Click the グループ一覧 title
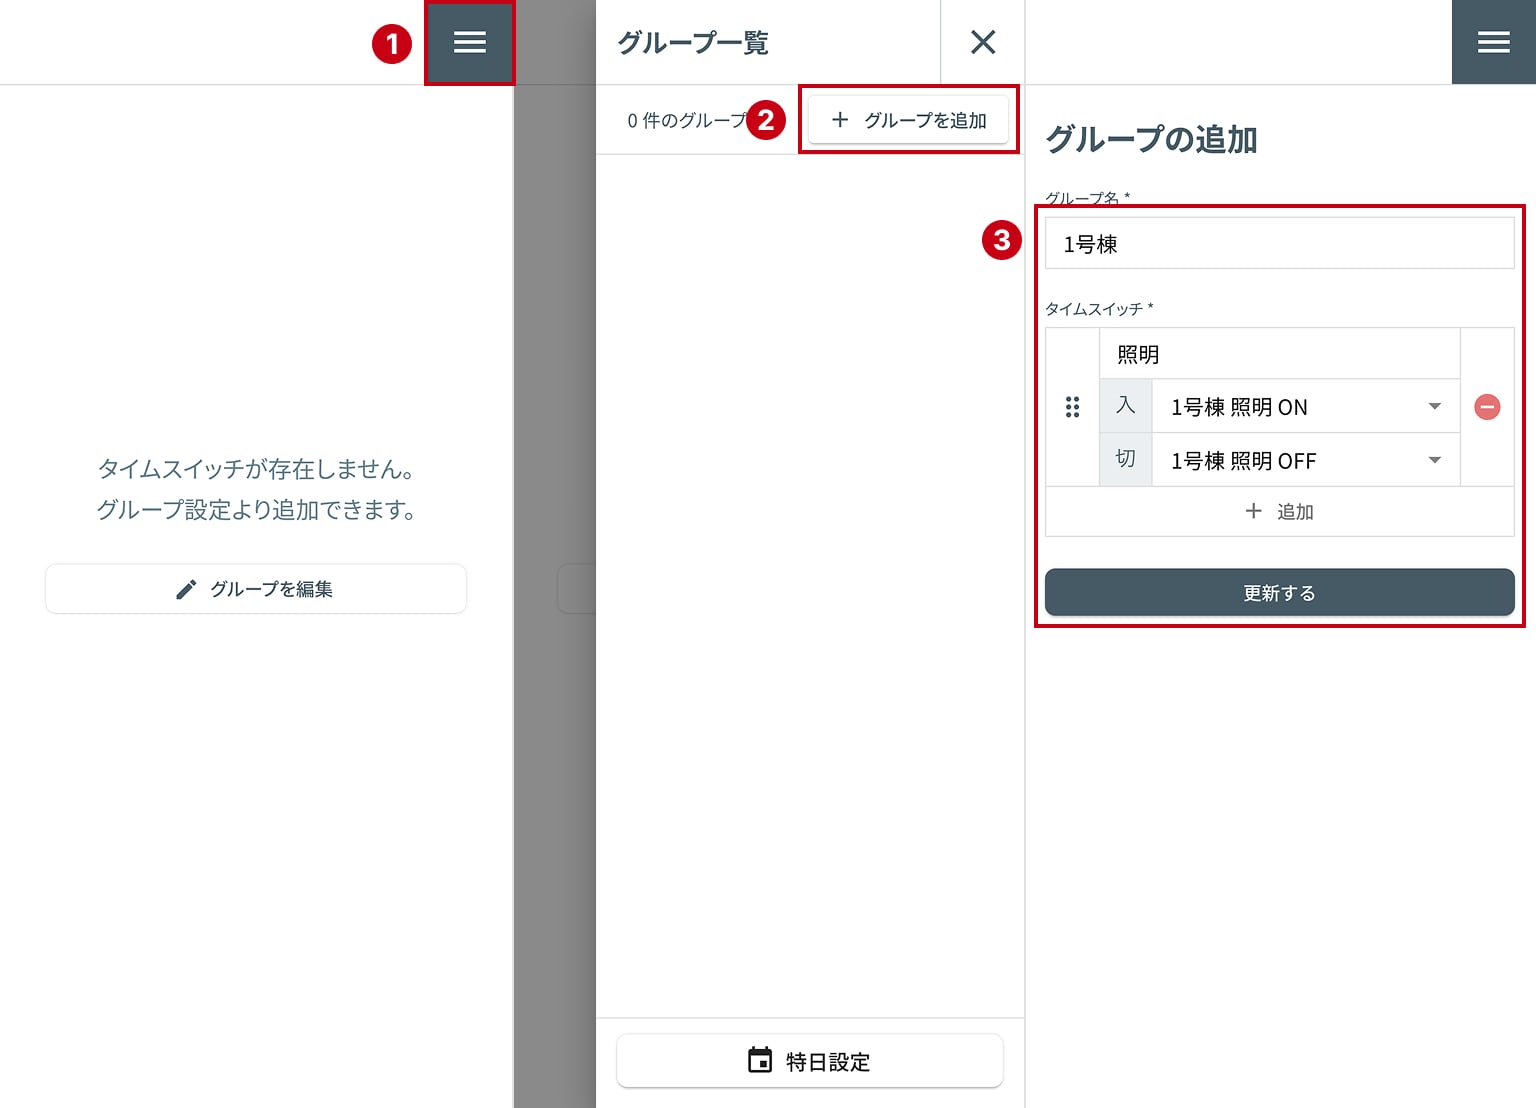This screenshot has height=1108, width=1536. tap(693, 43)
